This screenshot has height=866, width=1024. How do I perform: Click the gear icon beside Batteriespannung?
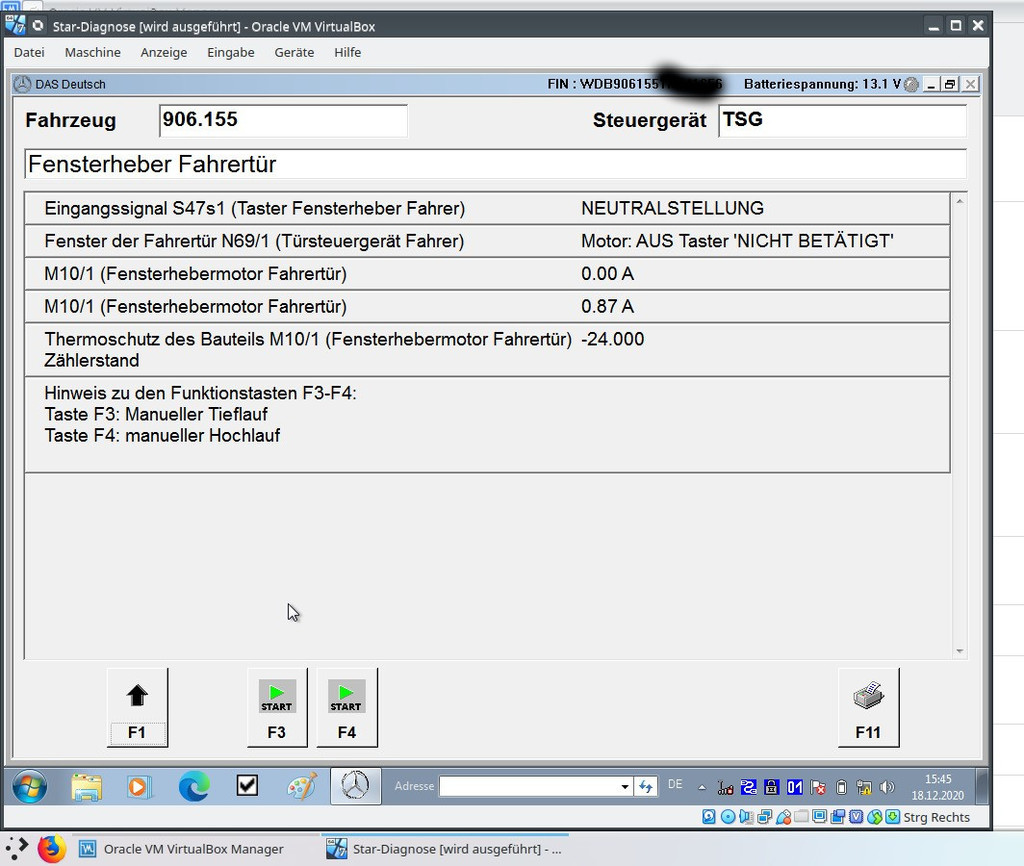pyautogui.click(x=912, y=84)
